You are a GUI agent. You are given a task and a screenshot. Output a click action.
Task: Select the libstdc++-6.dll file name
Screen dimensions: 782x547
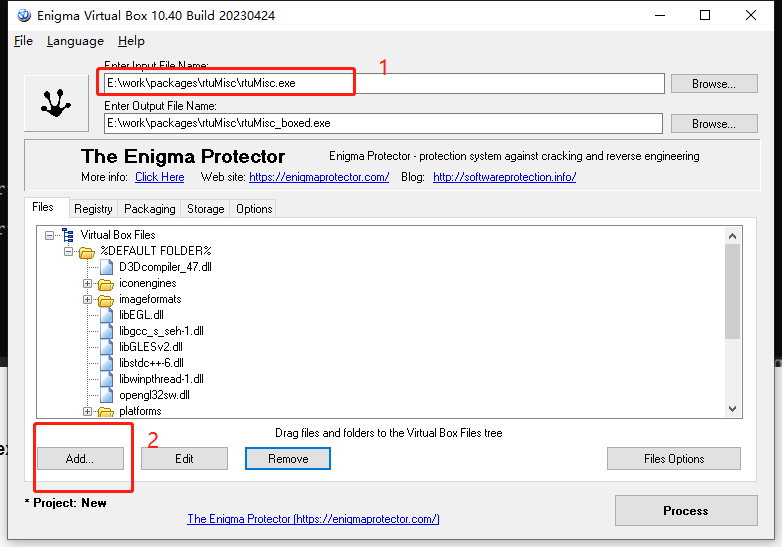click(151, 363)
